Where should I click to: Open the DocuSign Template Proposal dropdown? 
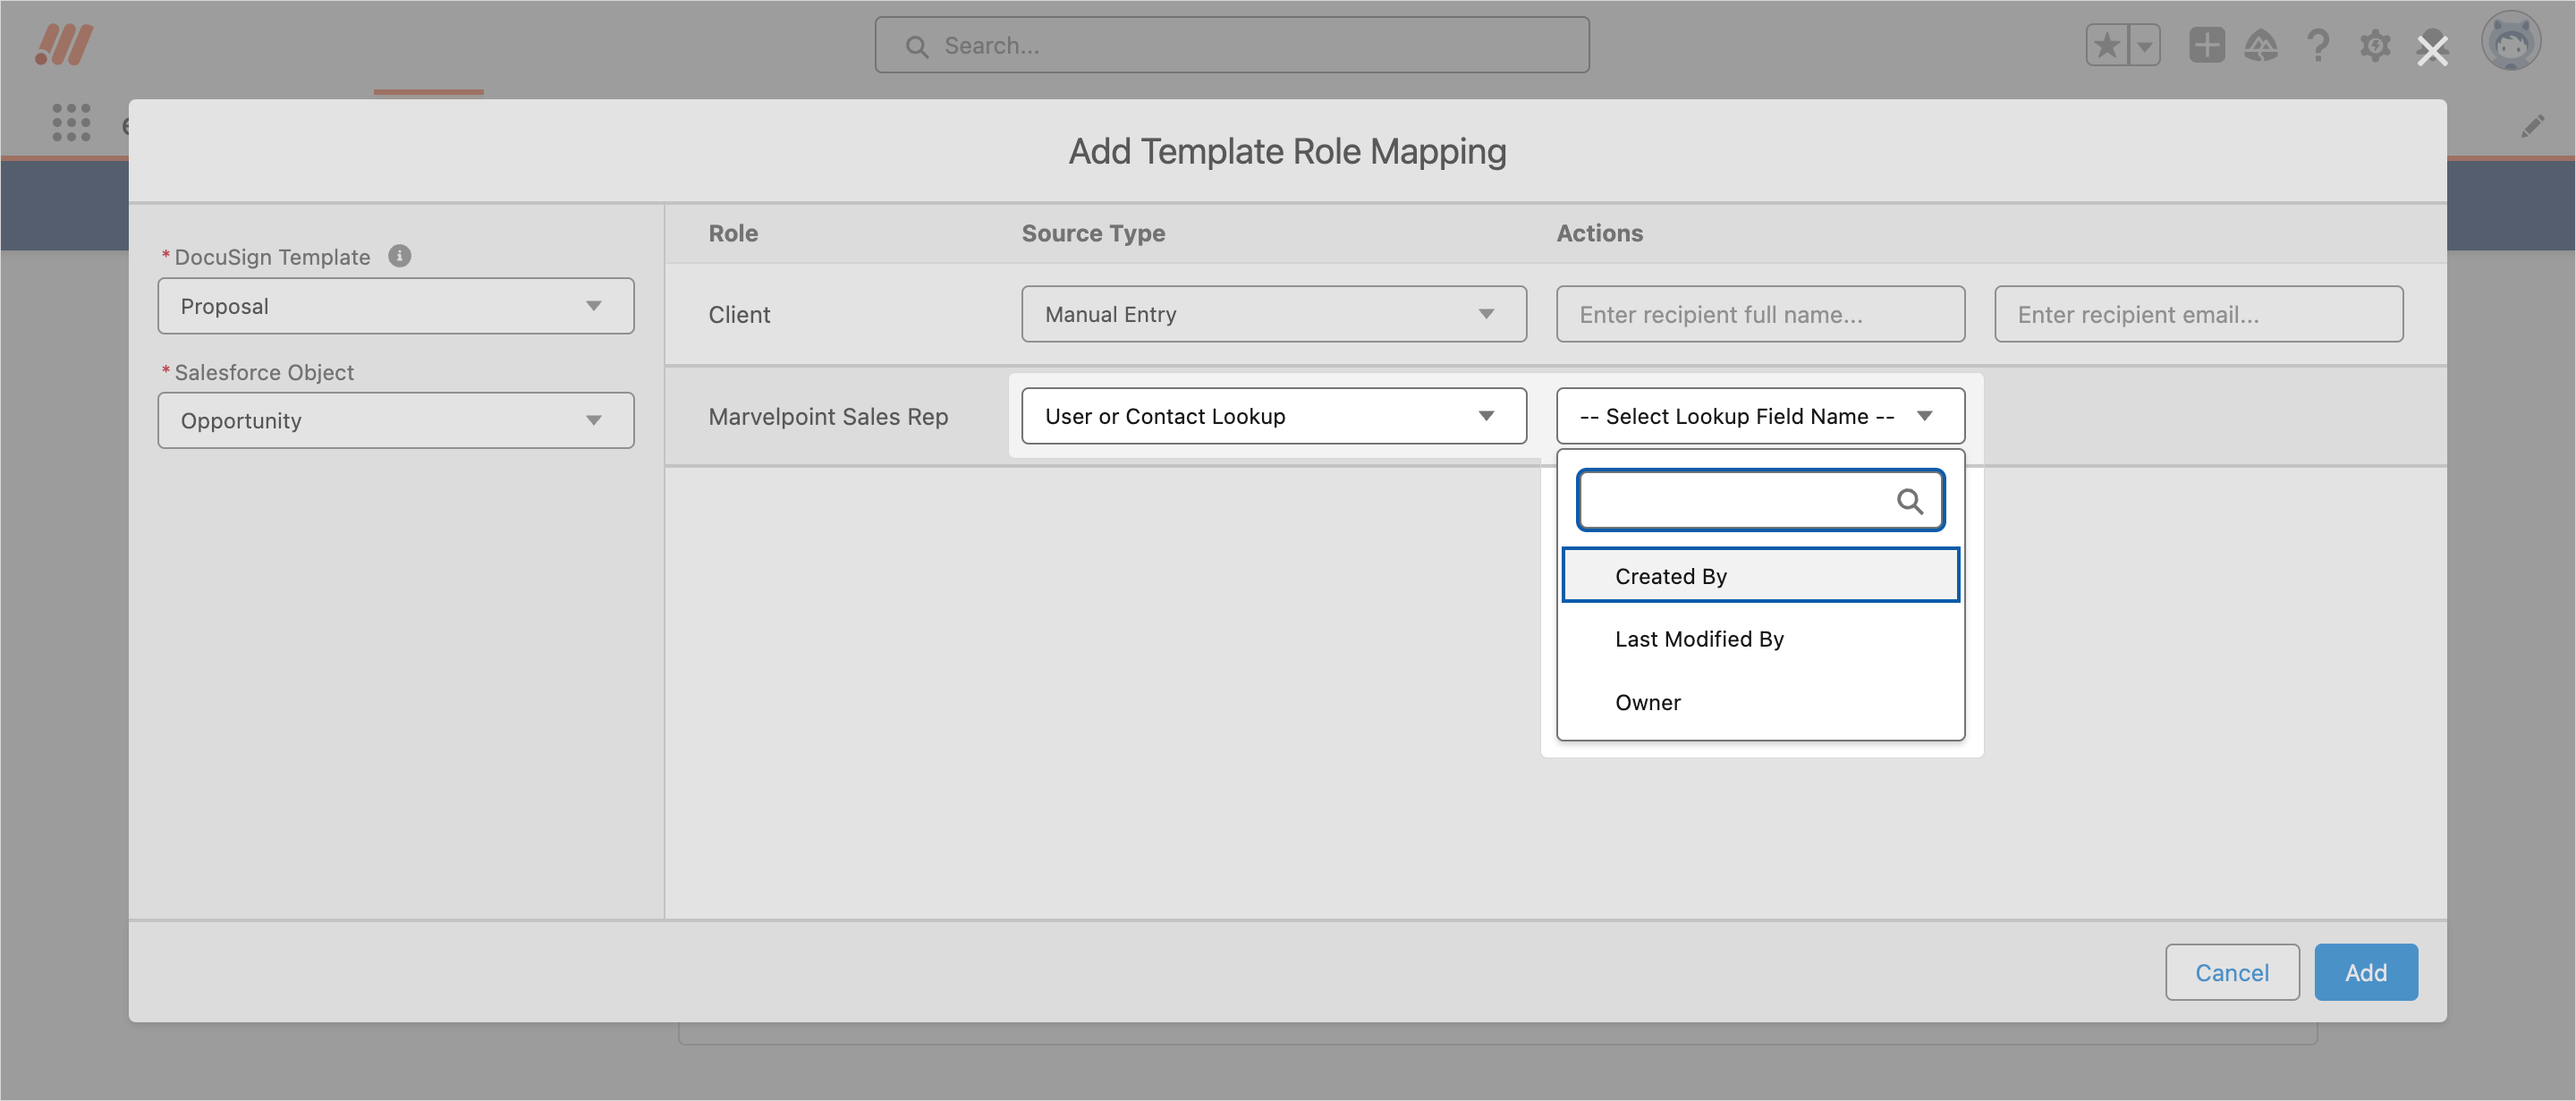point(395,306)
